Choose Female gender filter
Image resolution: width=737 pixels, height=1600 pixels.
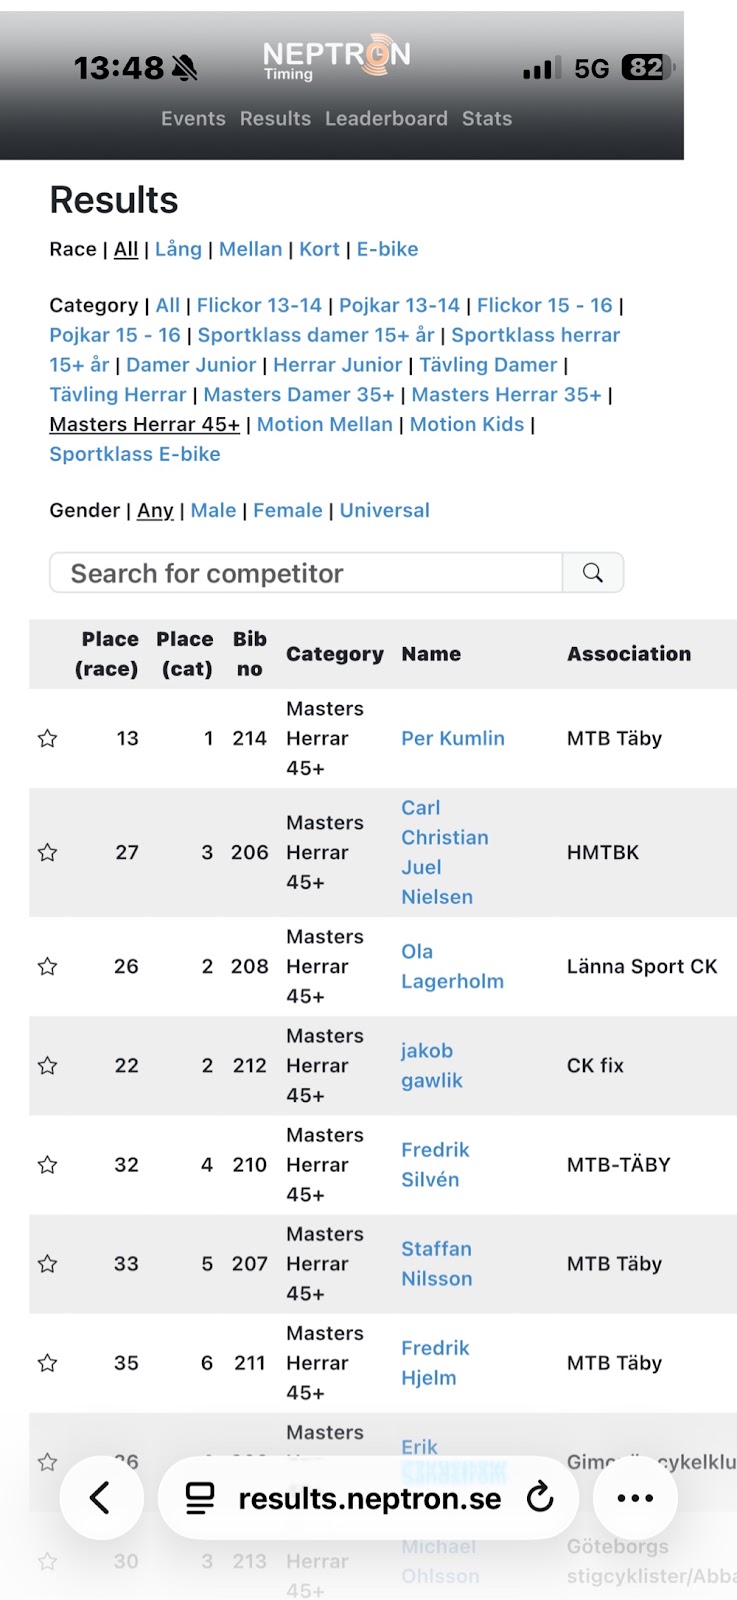click(x=288, y=510)
